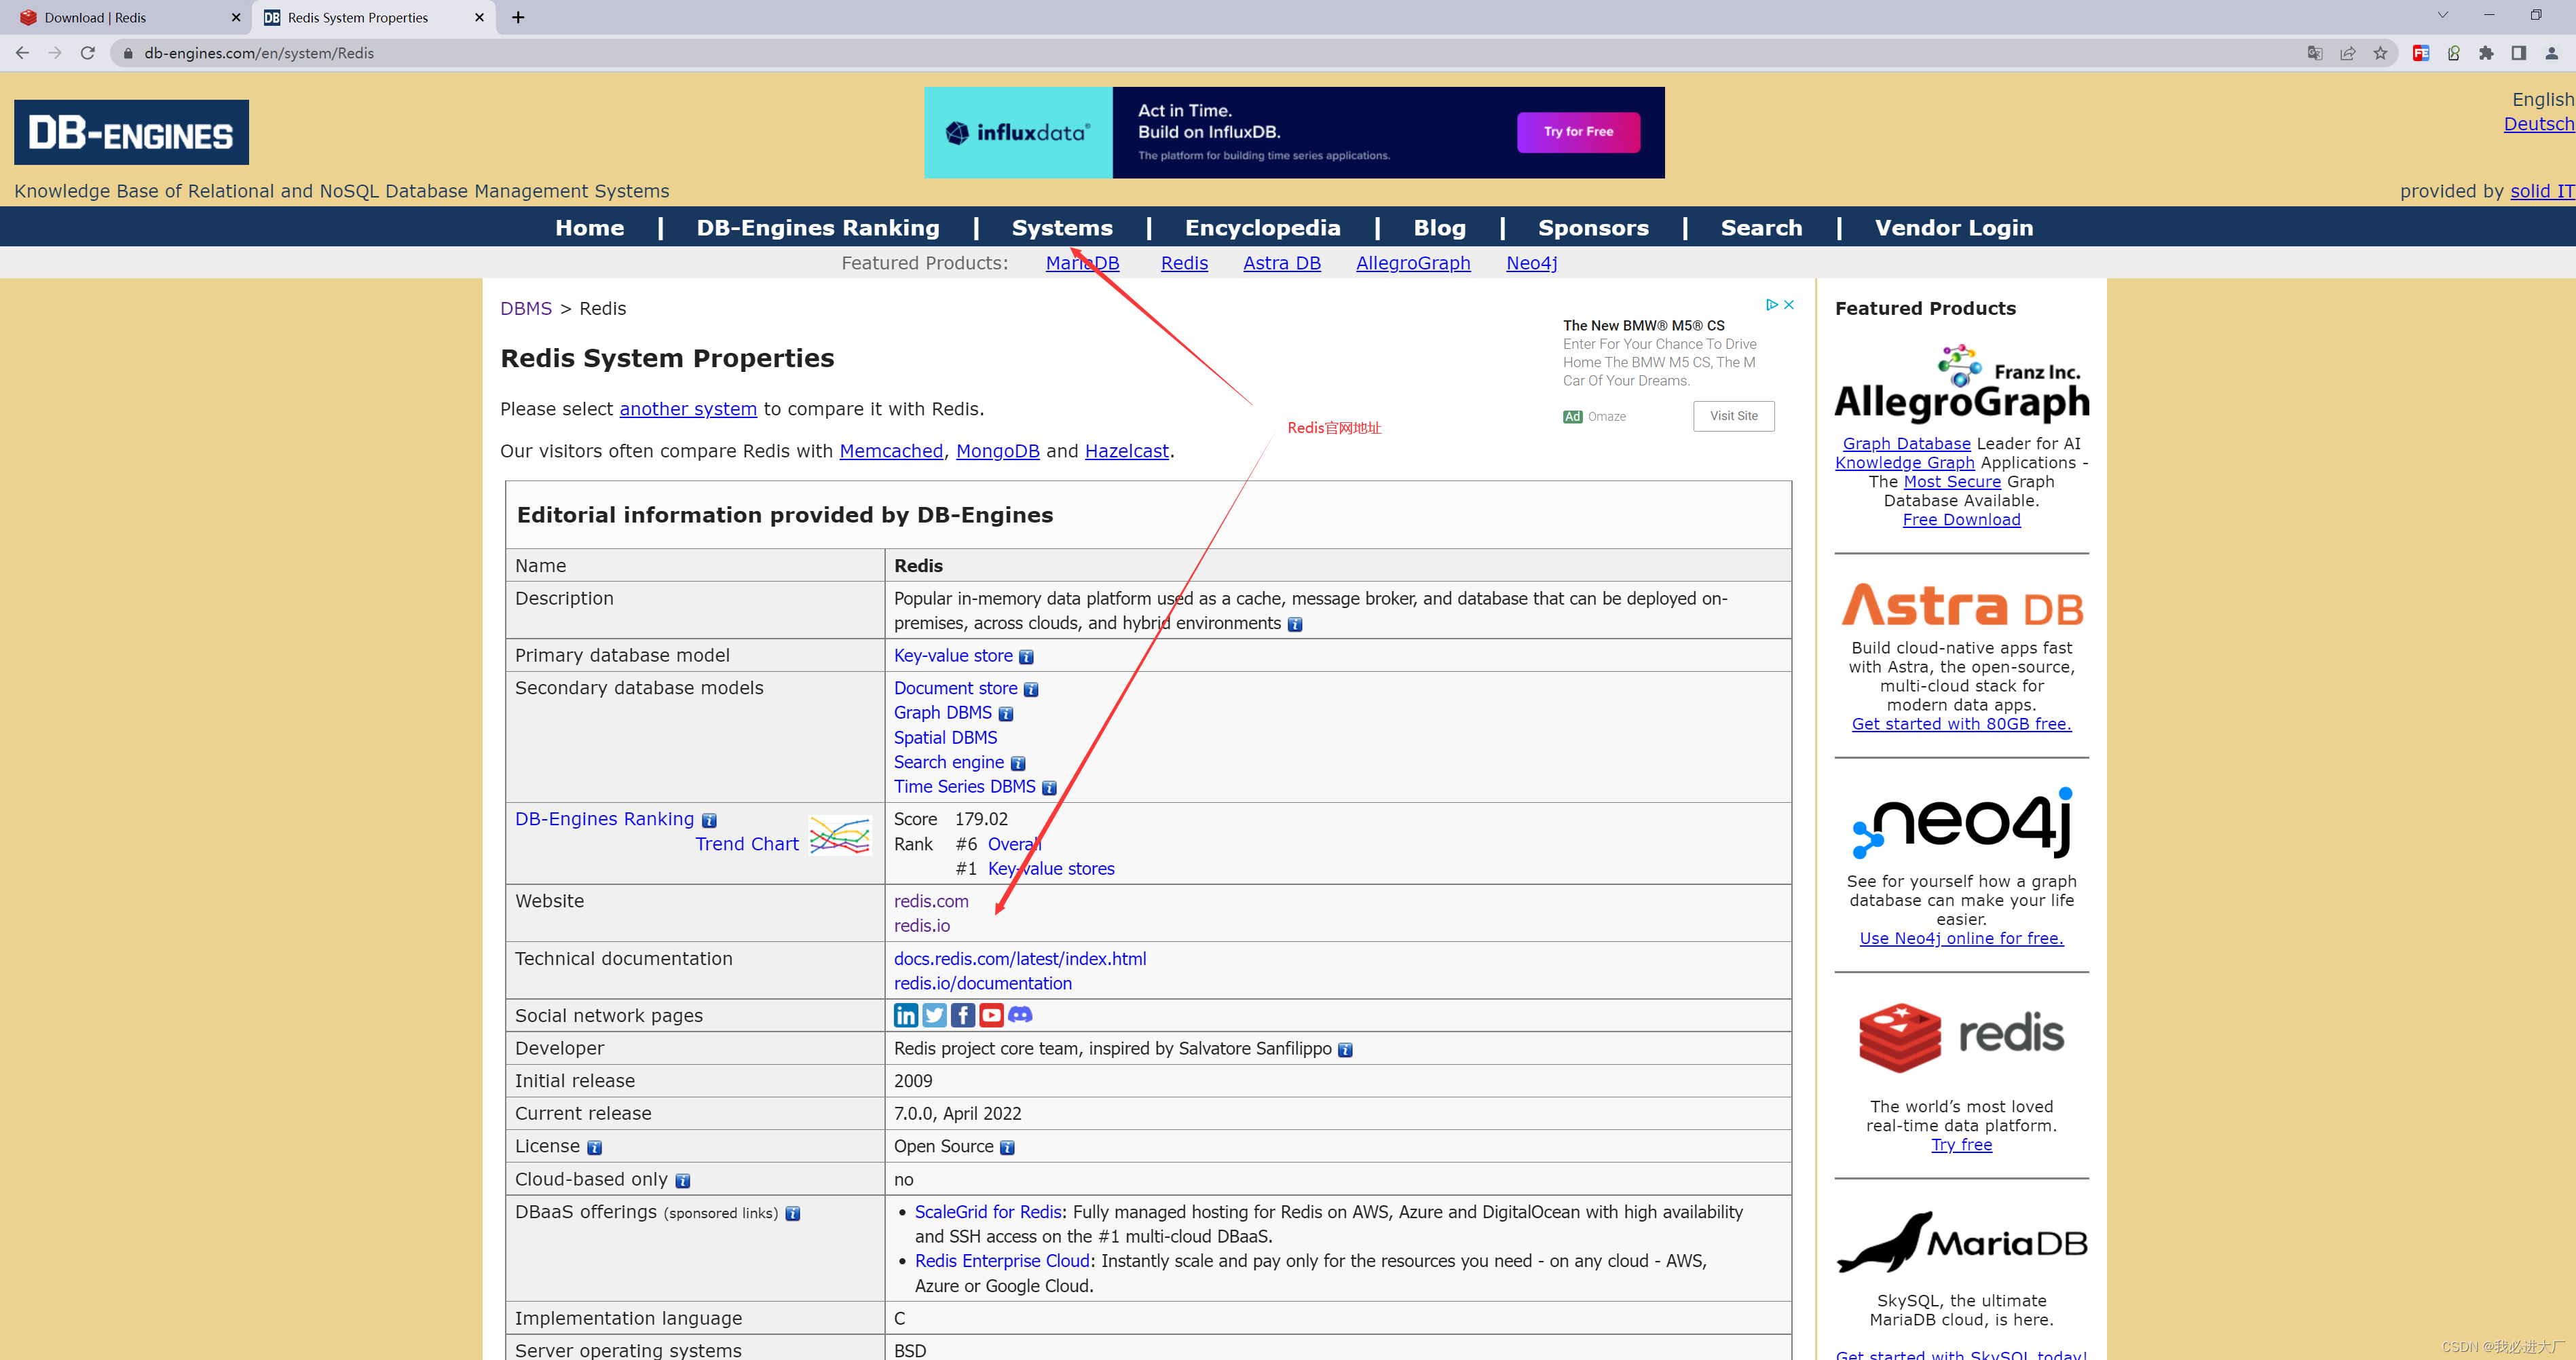Open the Redis LinkedIn page icon
This screenshot has height=1360, width=2576.
(906, 1015)
